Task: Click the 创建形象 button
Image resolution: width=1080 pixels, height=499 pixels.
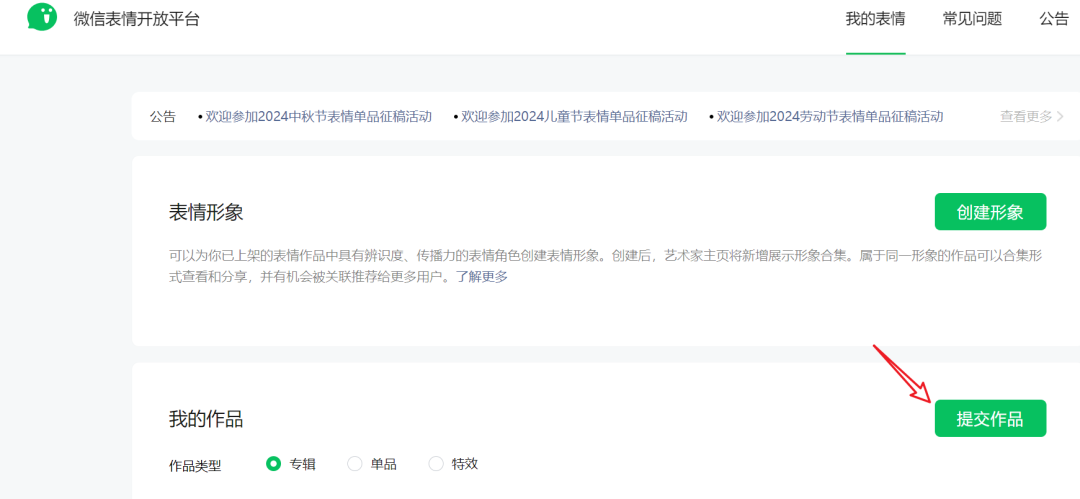Action: click(x=990, y=212)
